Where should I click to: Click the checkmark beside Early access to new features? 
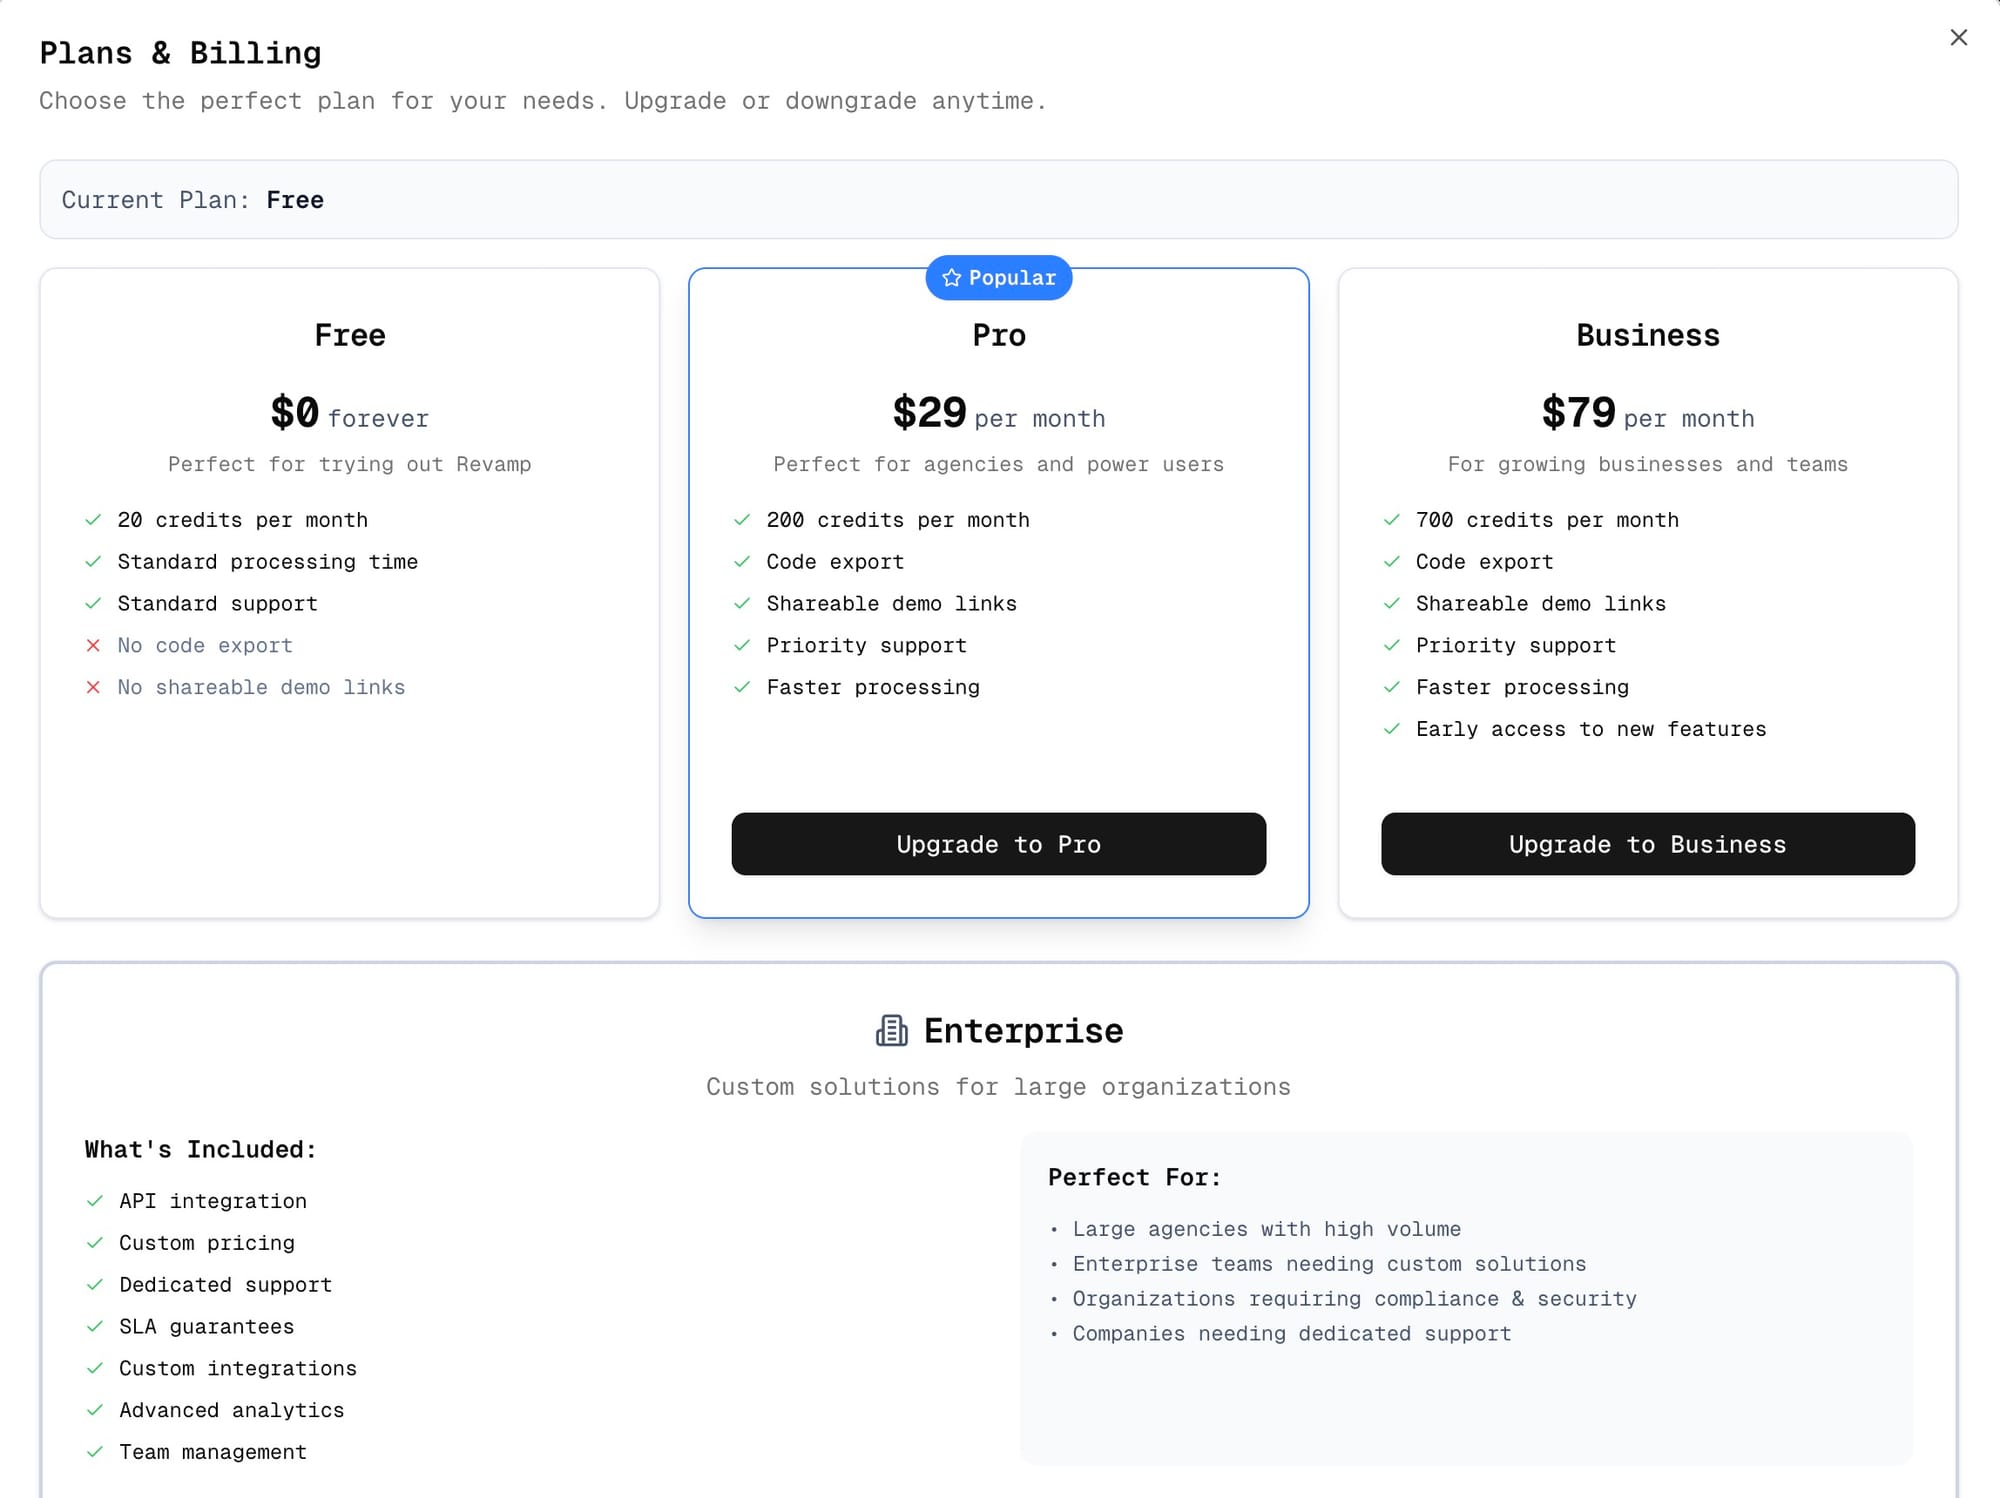[1391, 729]
